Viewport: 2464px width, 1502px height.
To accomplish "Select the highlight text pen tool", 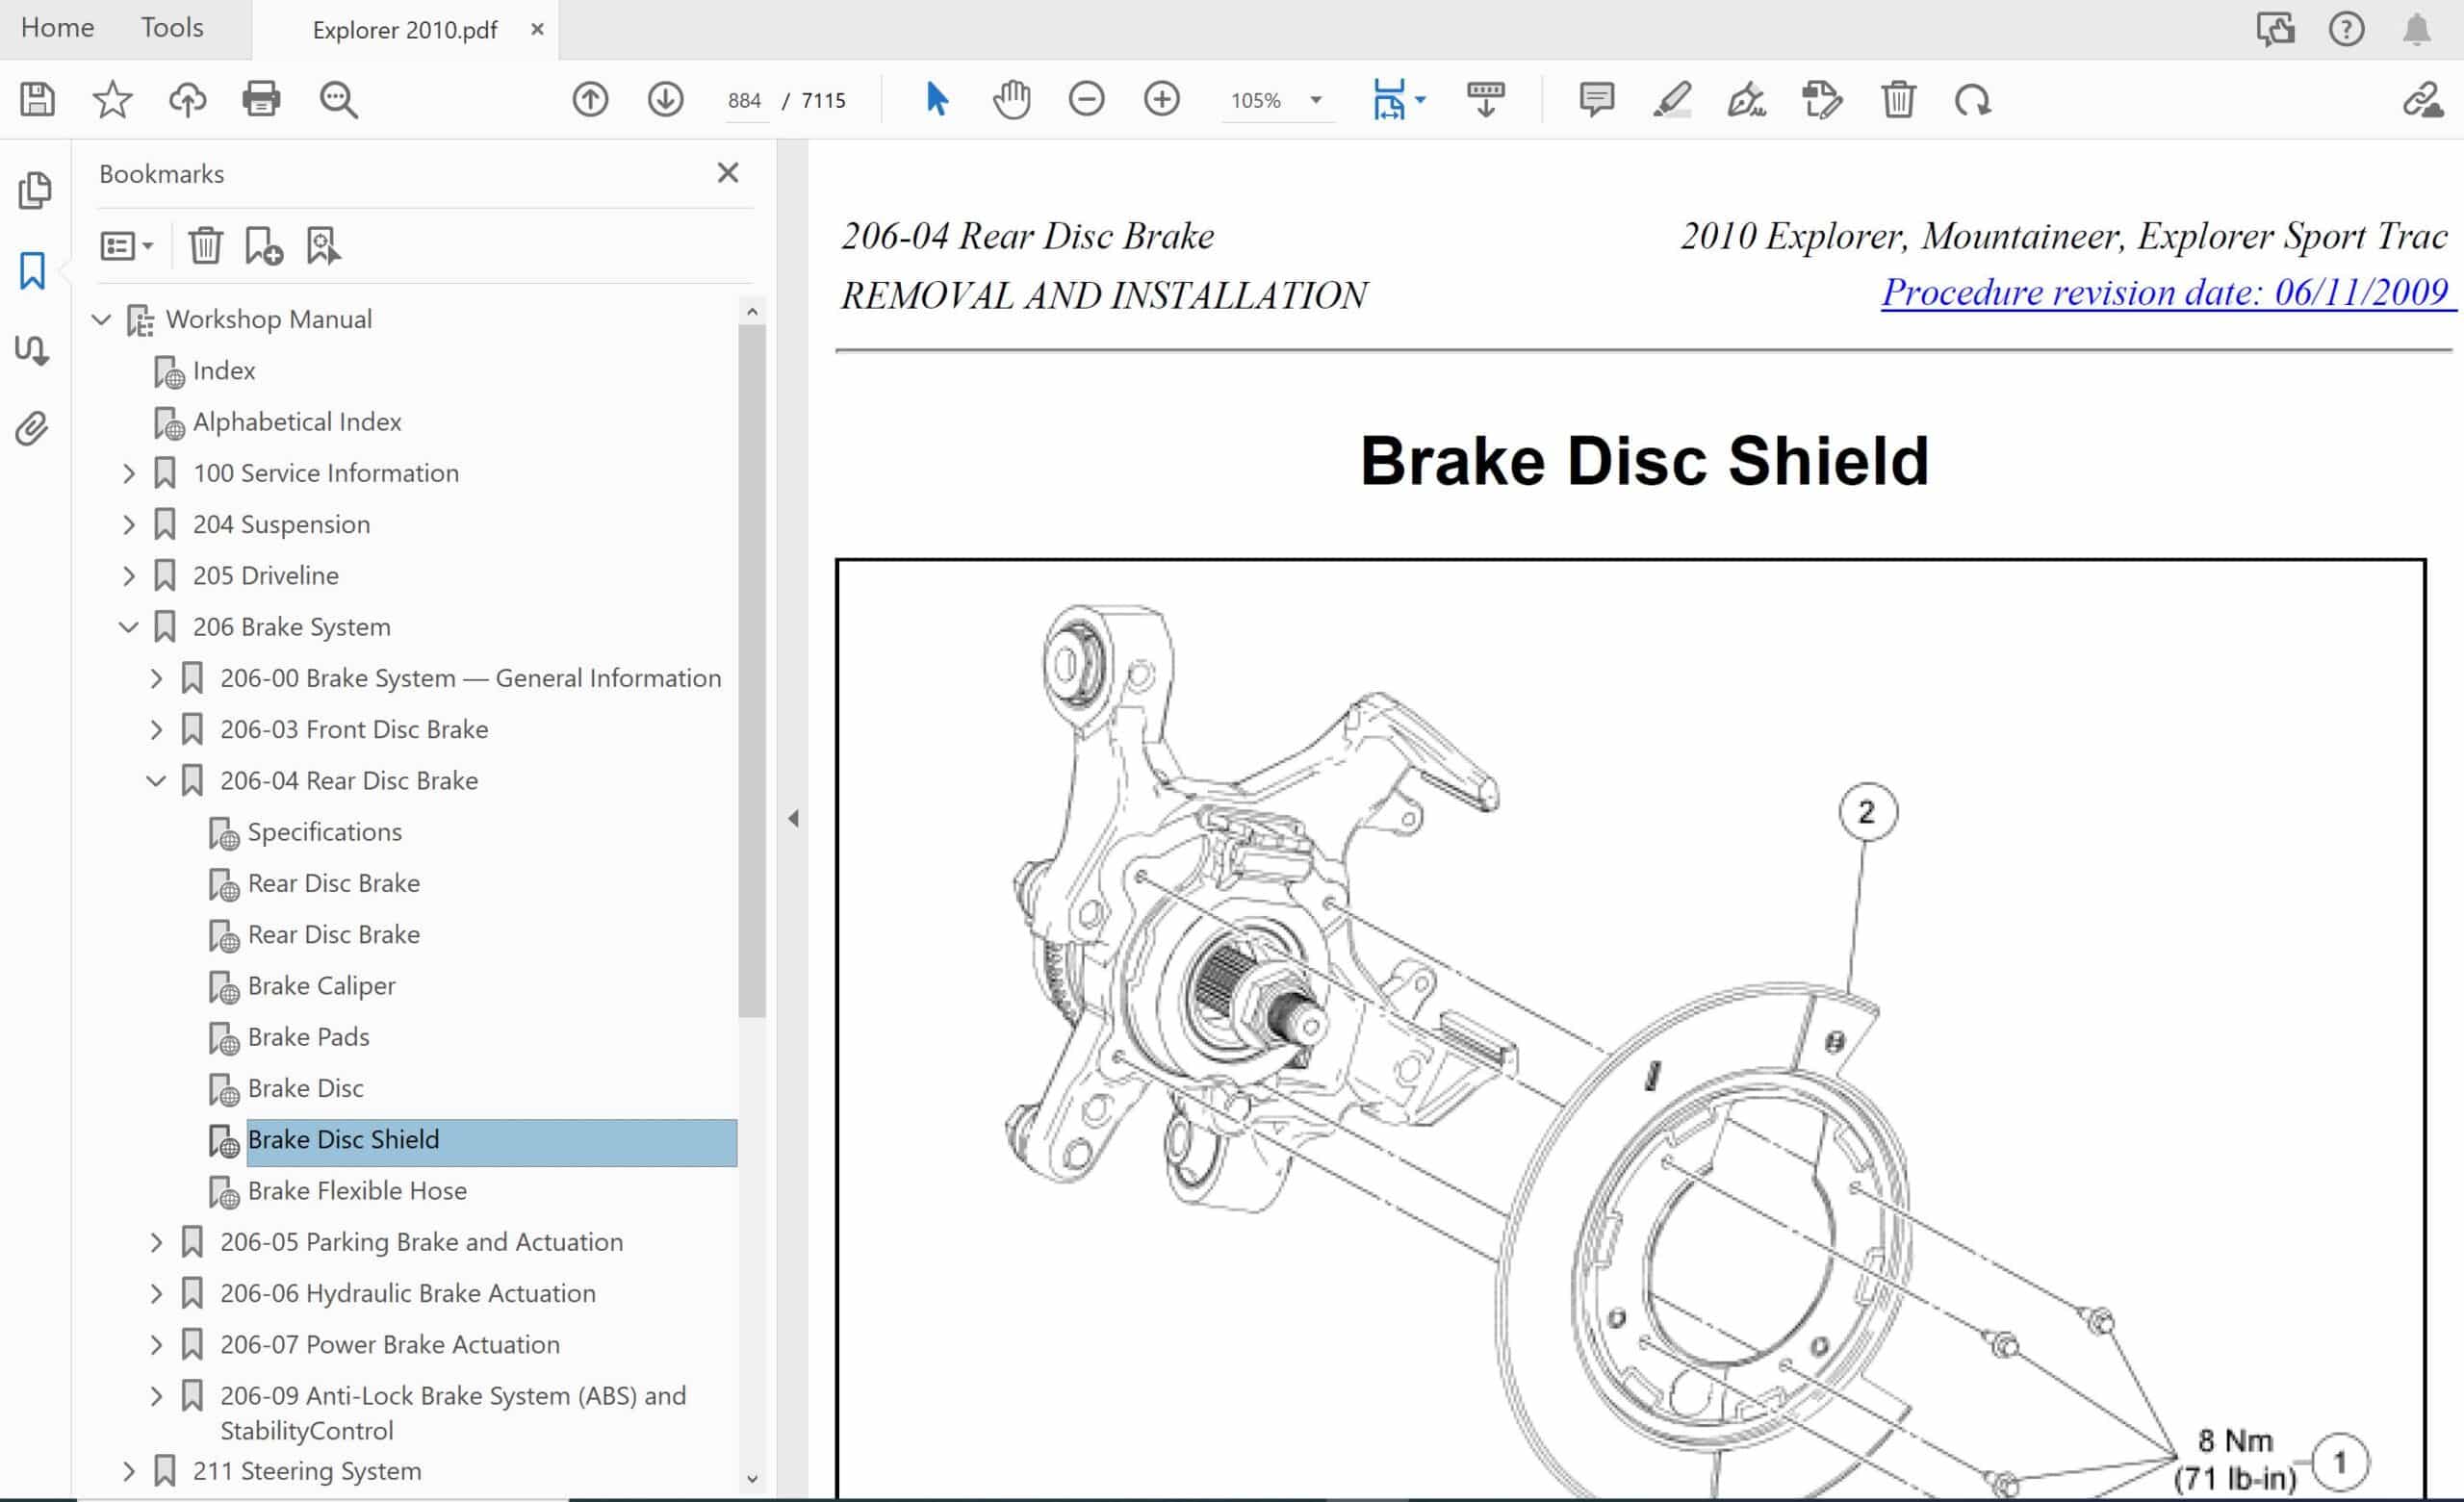I will [x=1671, y=100].
